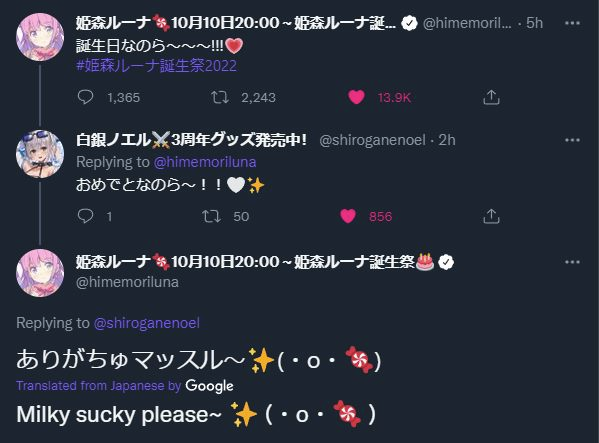Open replies on the birthday tweet with 1,365 replies

(85, 97)
